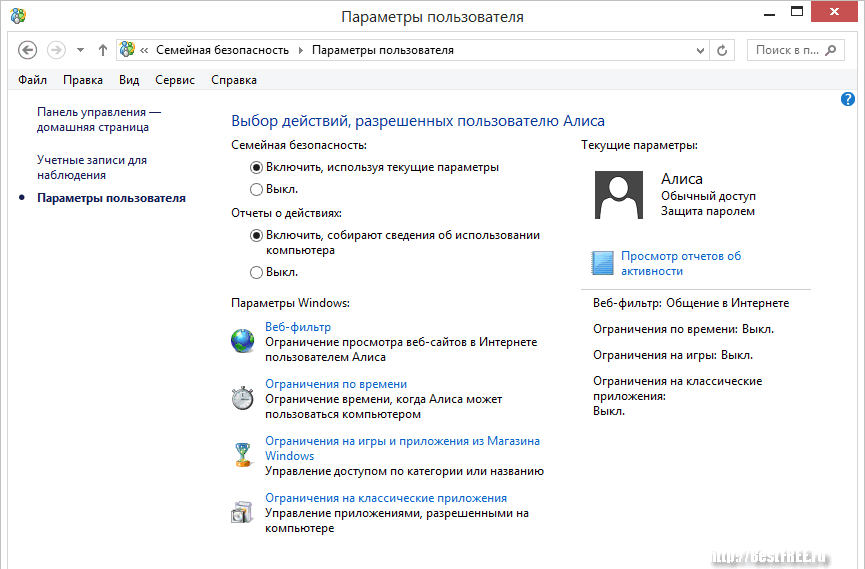Expand the breadcrumb arrow after Семейная безопасность
The width and height of the screenshot is (865, 569).
point(301,51)
